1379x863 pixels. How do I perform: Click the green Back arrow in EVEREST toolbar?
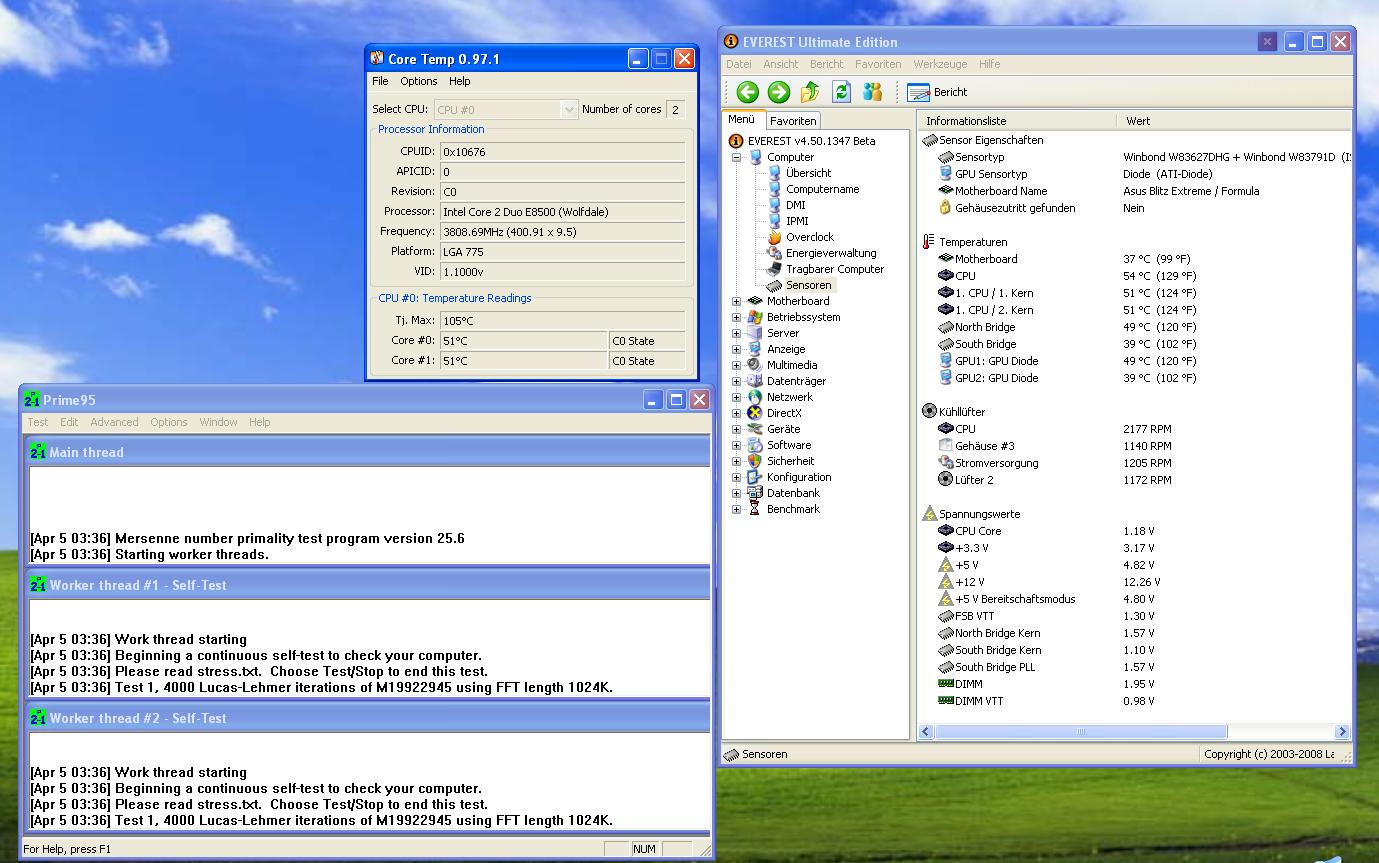pyautogui.click(x=747, y=92)
